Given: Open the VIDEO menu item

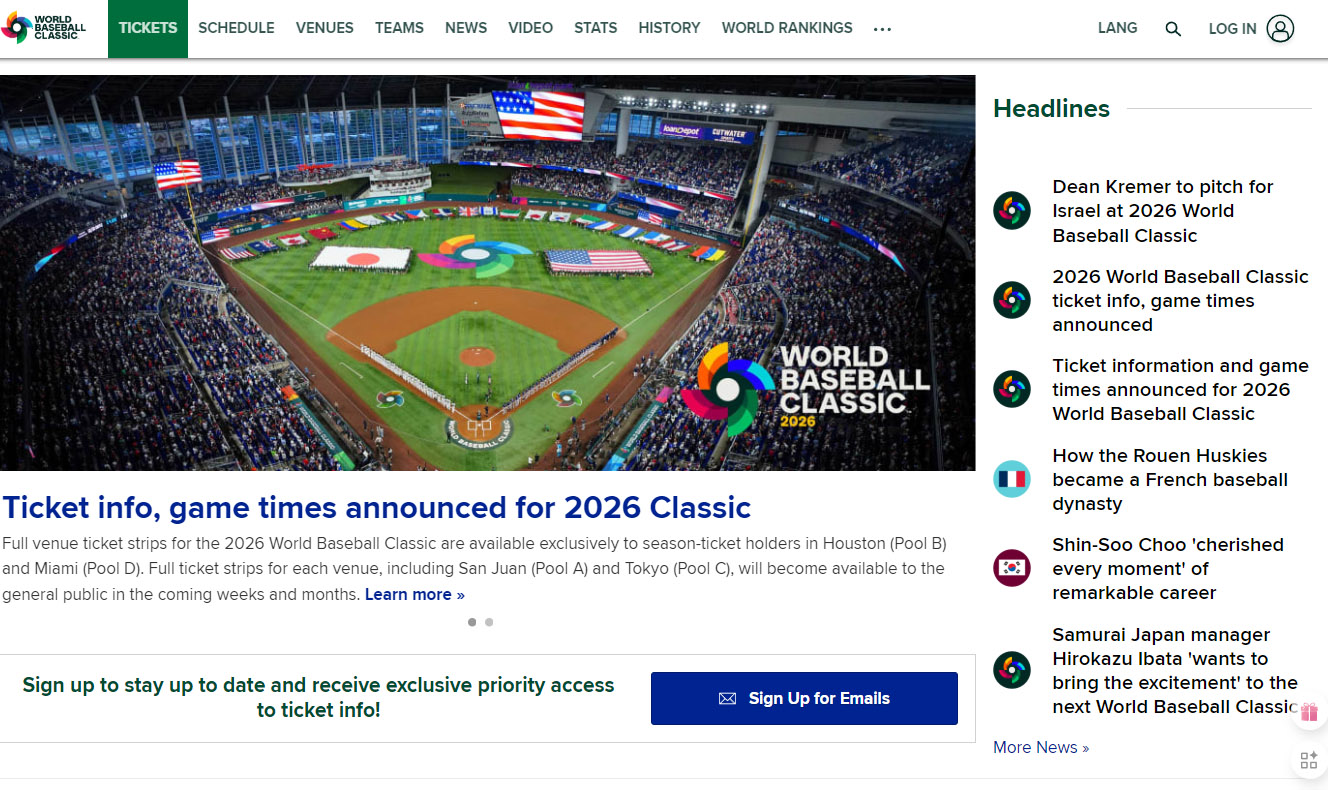Looking at the screenshot, I should click(530, 28).
